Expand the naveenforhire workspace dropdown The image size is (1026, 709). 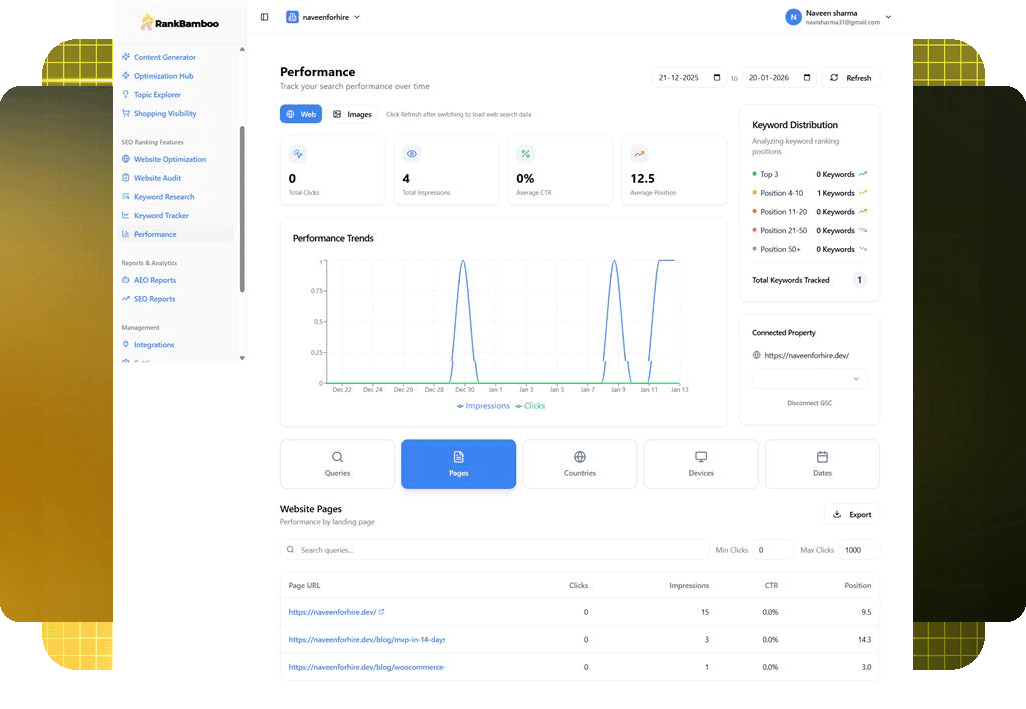[x=323, y=17]
